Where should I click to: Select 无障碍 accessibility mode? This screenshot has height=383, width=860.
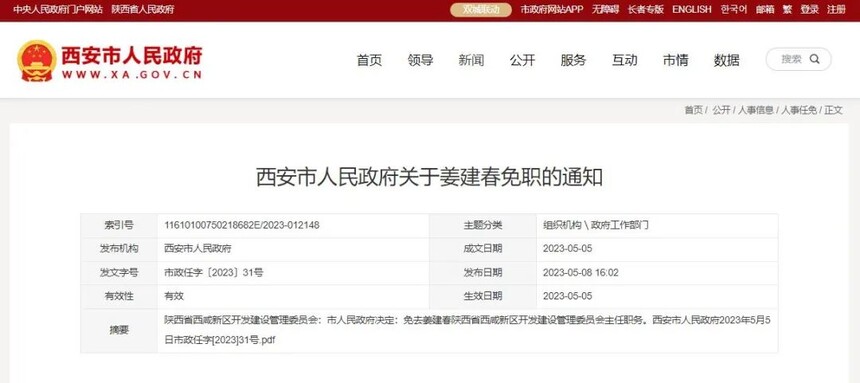point(606,10)
